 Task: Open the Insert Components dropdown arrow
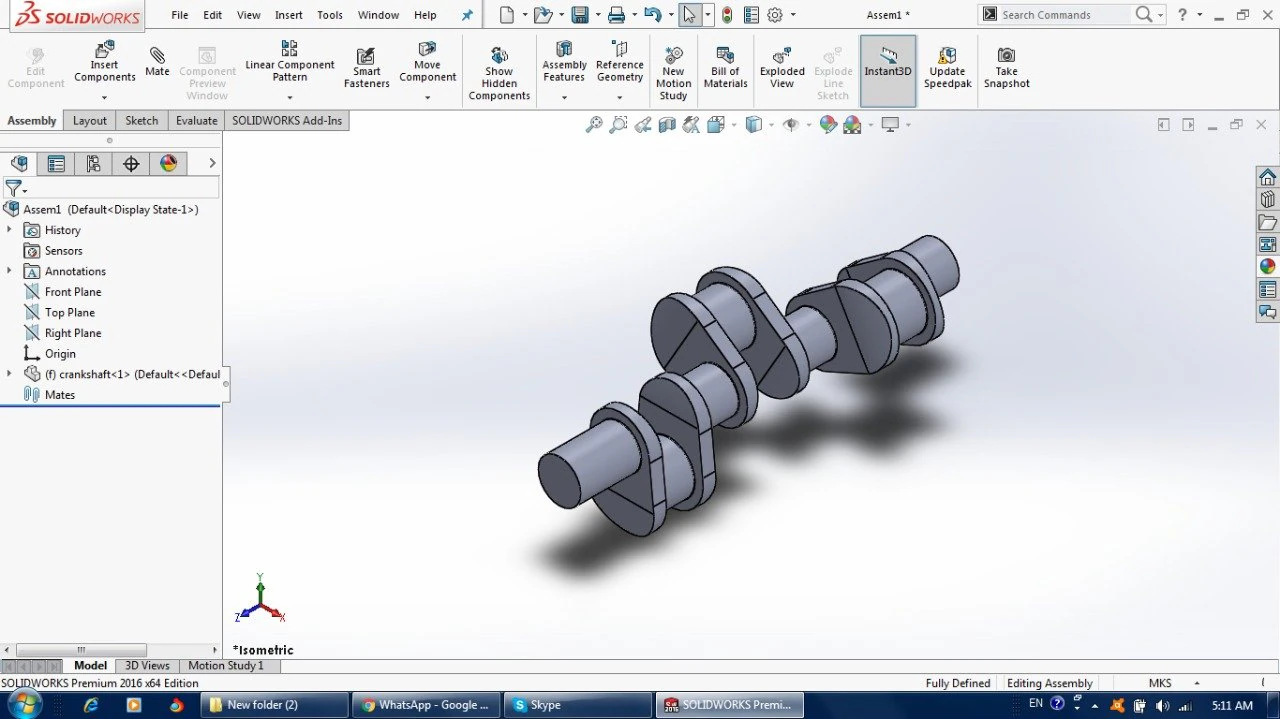(104, 98)
